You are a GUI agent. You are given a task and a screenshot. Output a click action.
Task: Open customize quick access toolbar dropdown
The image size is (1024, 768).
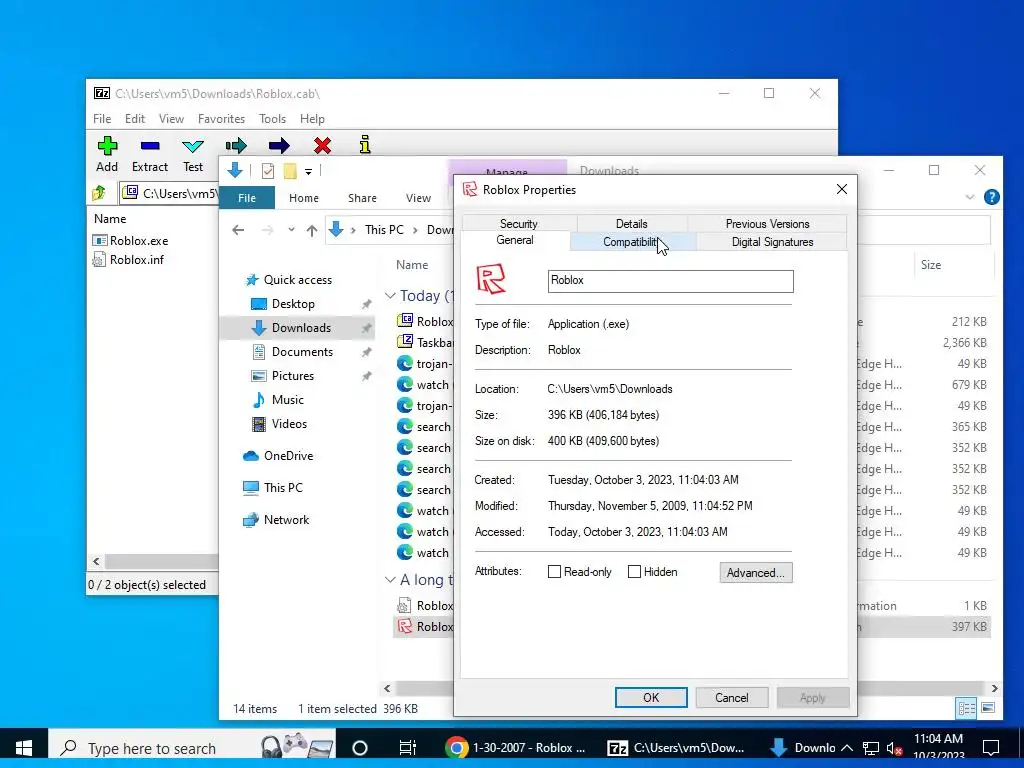point(308,172)
